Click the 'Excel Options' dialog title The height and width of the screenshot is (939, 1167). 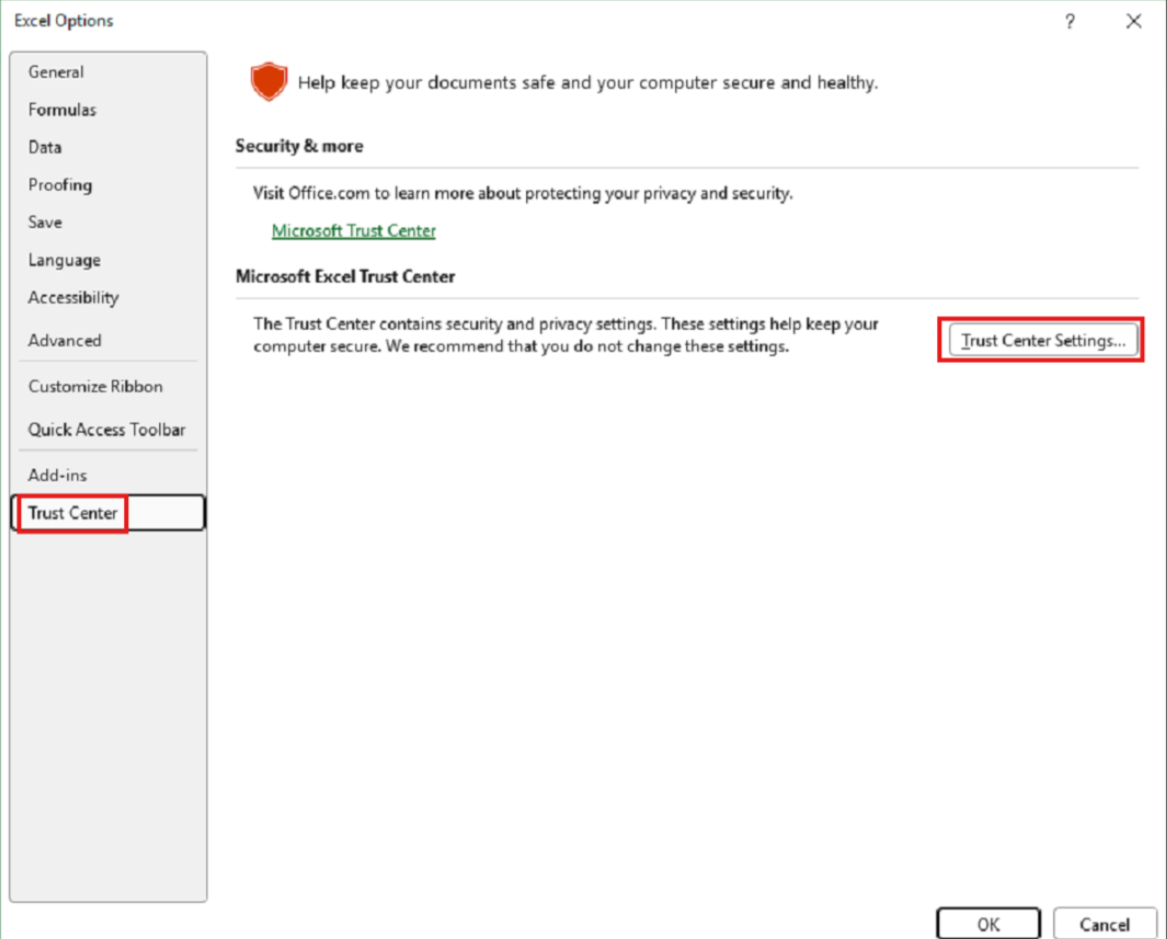tap(63, 20)
